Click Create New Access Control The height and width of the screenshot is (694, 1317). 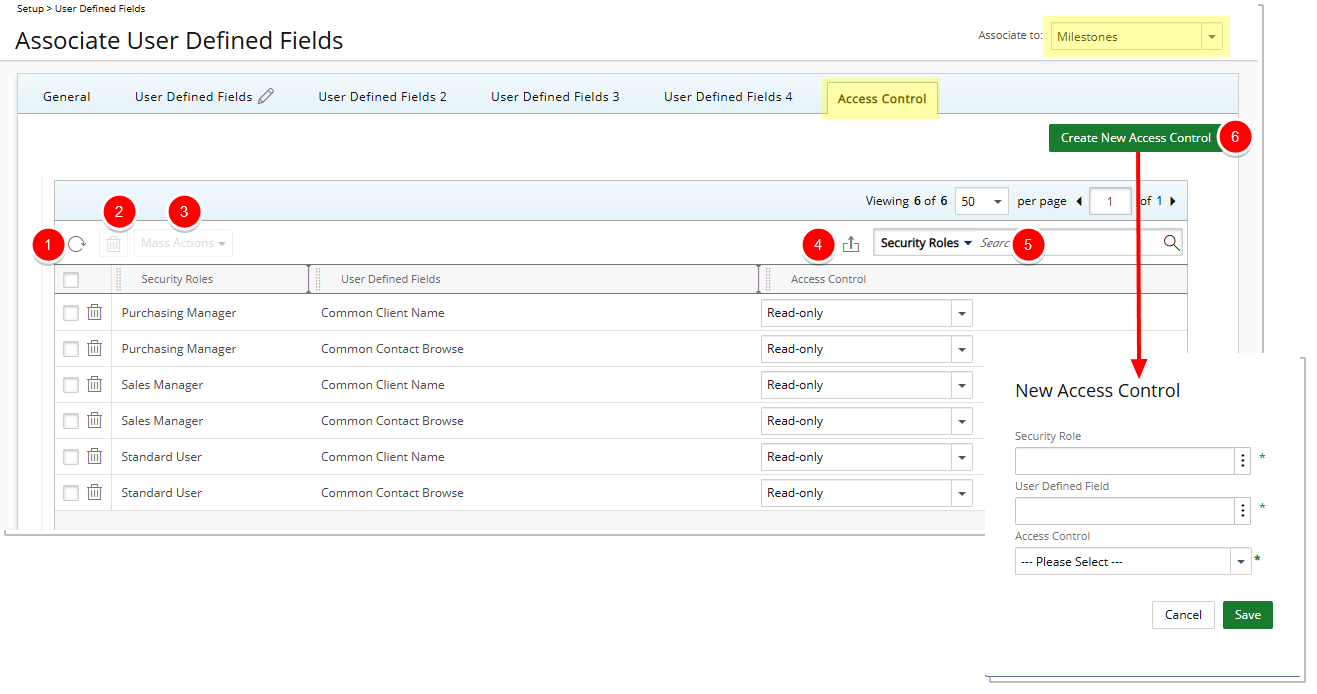(x=1135, y=137)
